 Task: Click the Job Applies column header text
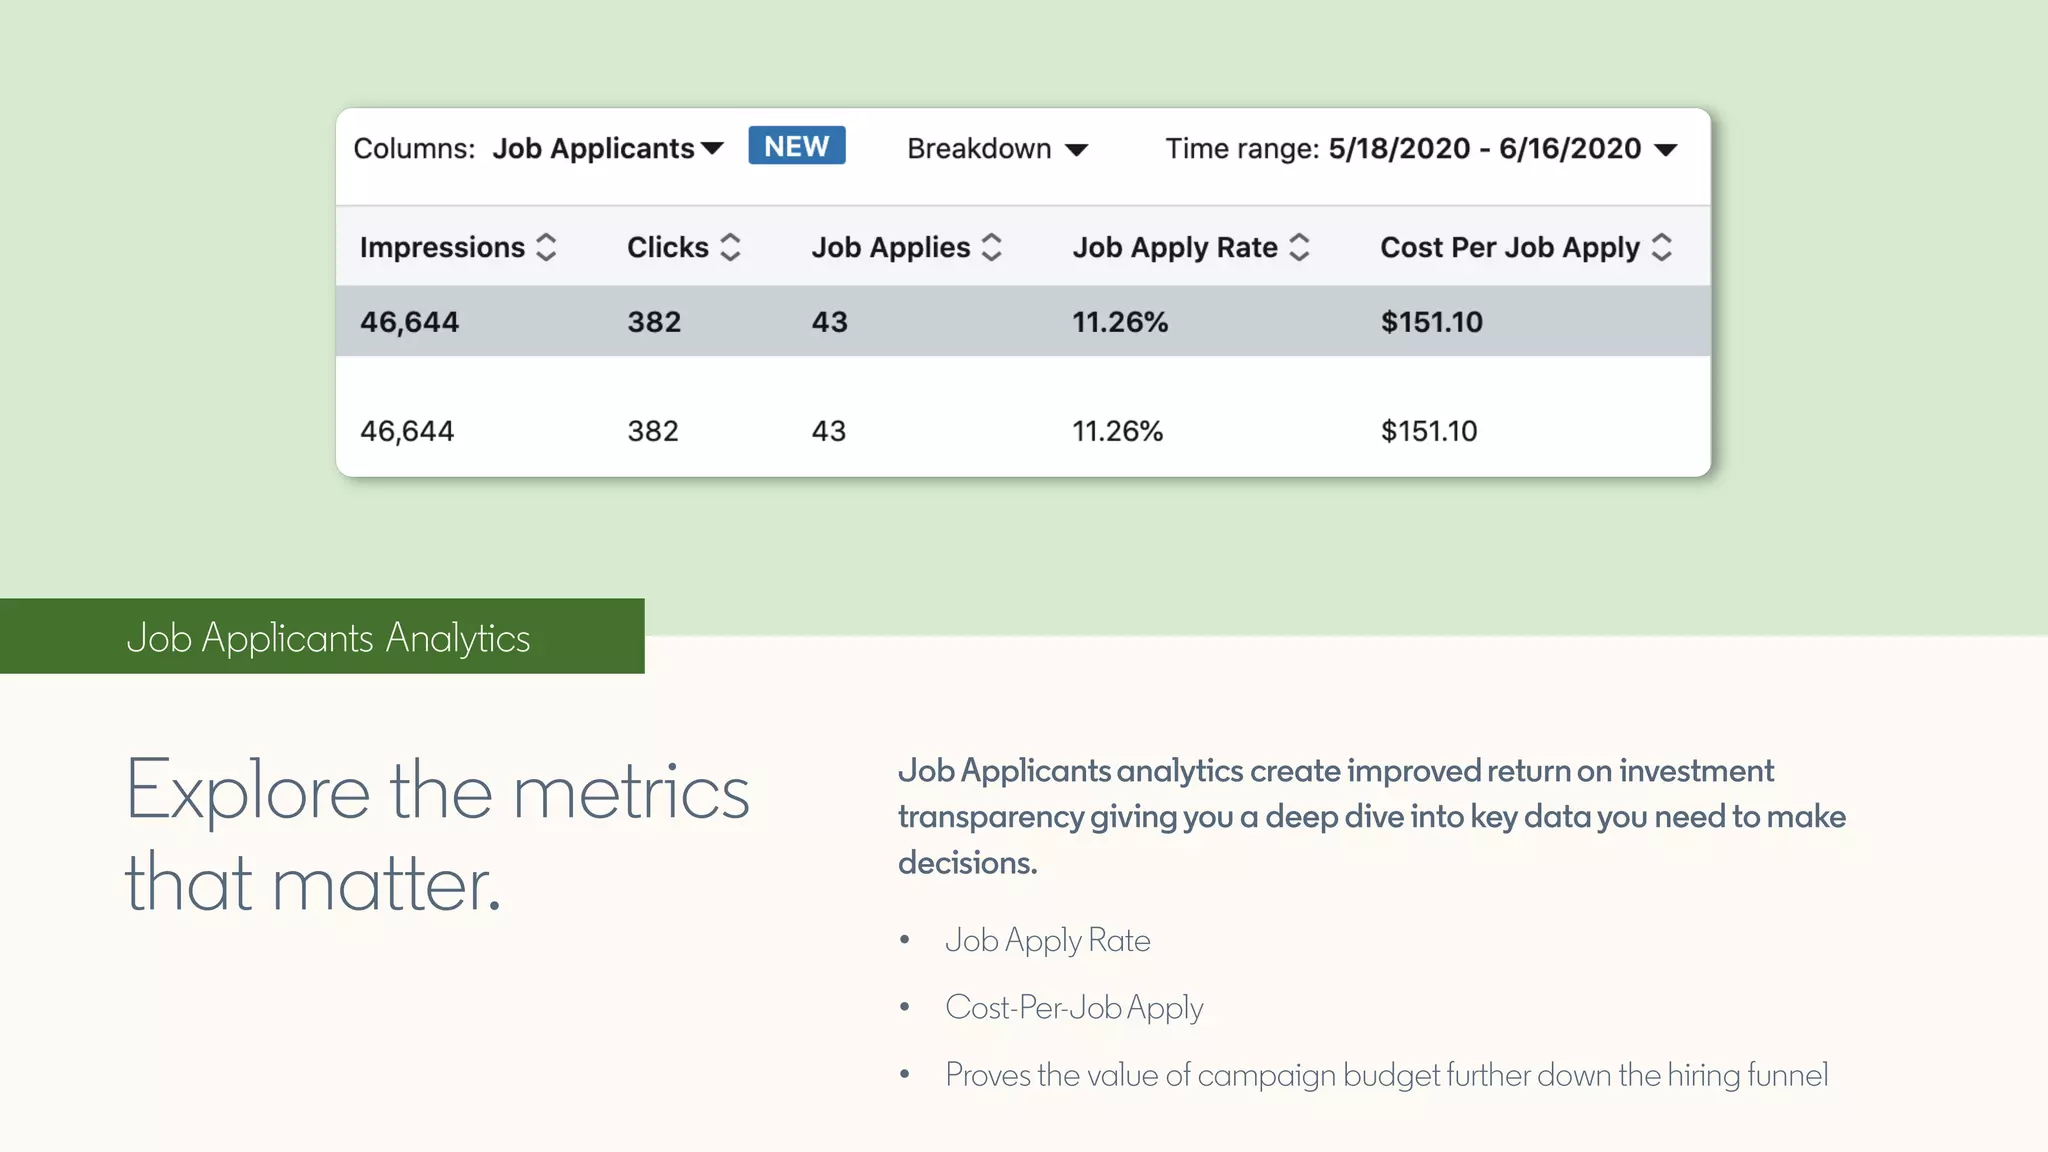(890, 247)
